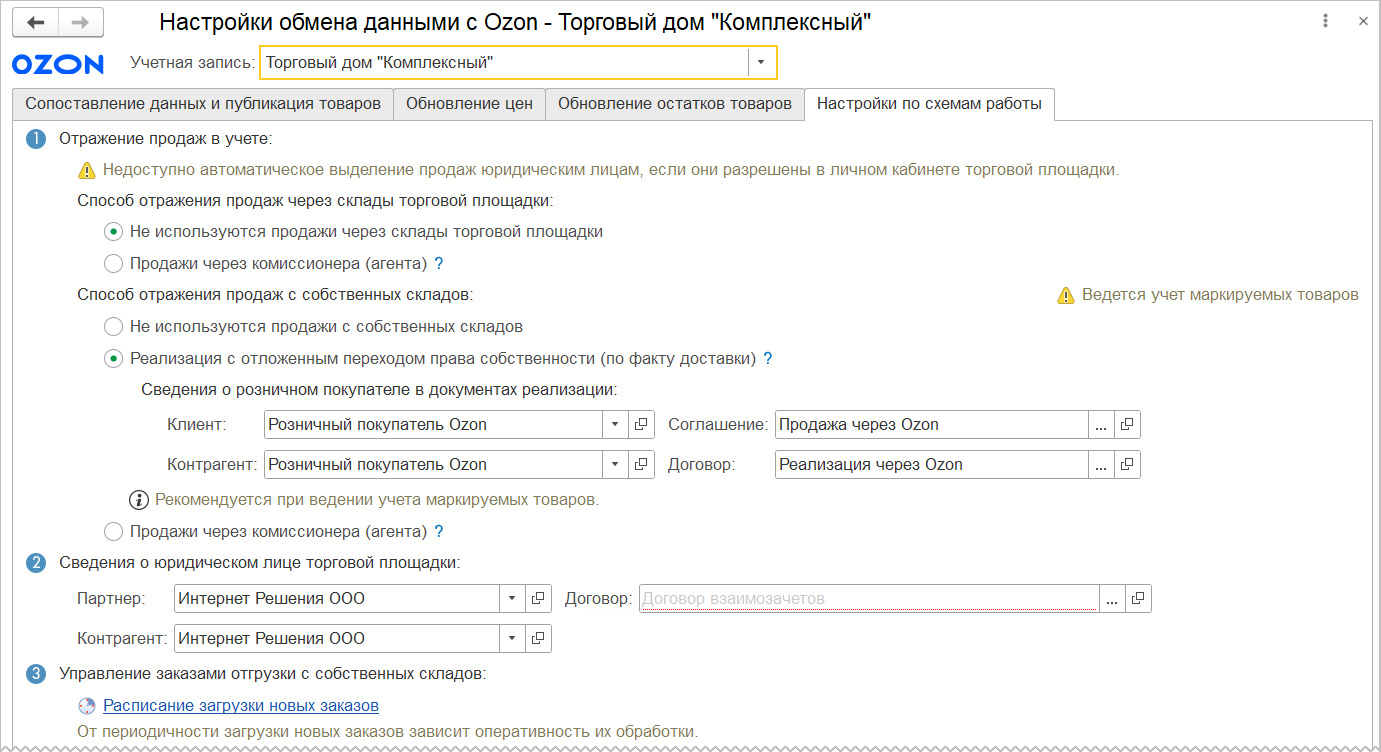The height and width of the screenshot is (752, 1381).
Task: Expand the Клиент dropdown list
Action: 616,424
